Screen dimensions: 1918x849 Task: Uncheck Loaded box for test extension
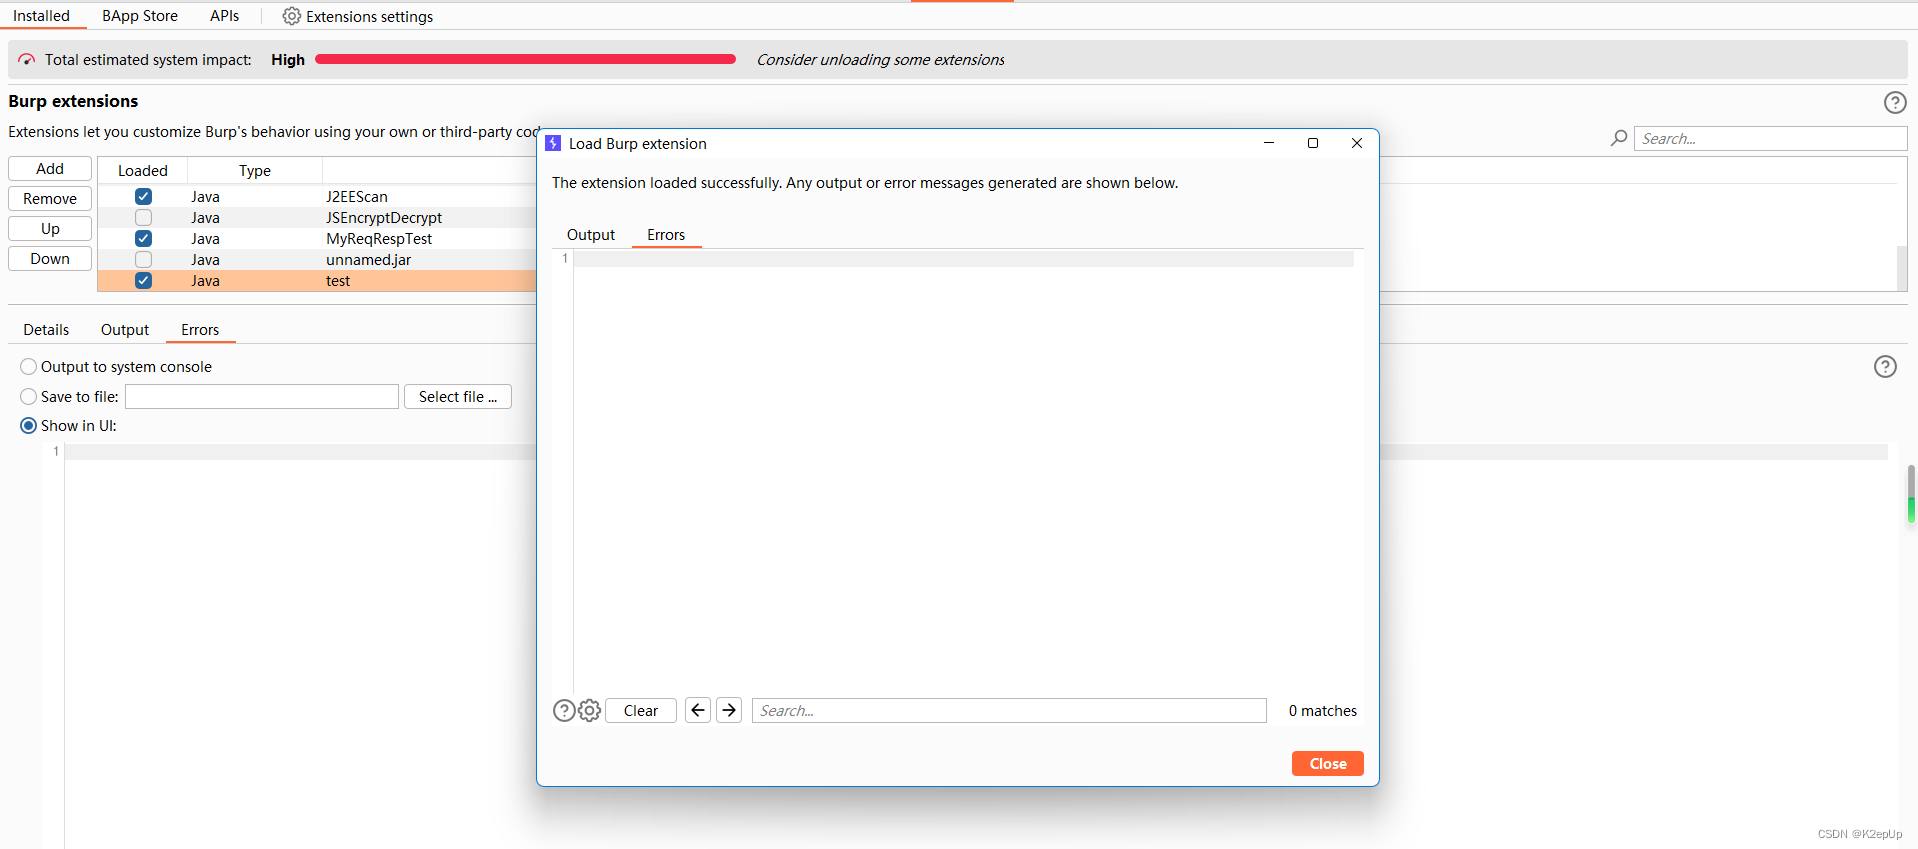coord(143,281)
